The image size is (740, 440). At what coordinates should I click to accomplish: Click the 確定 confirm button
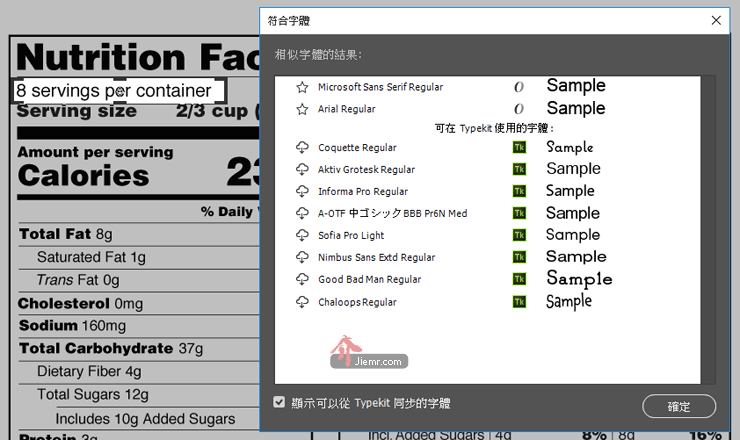[x=679, y=406]
